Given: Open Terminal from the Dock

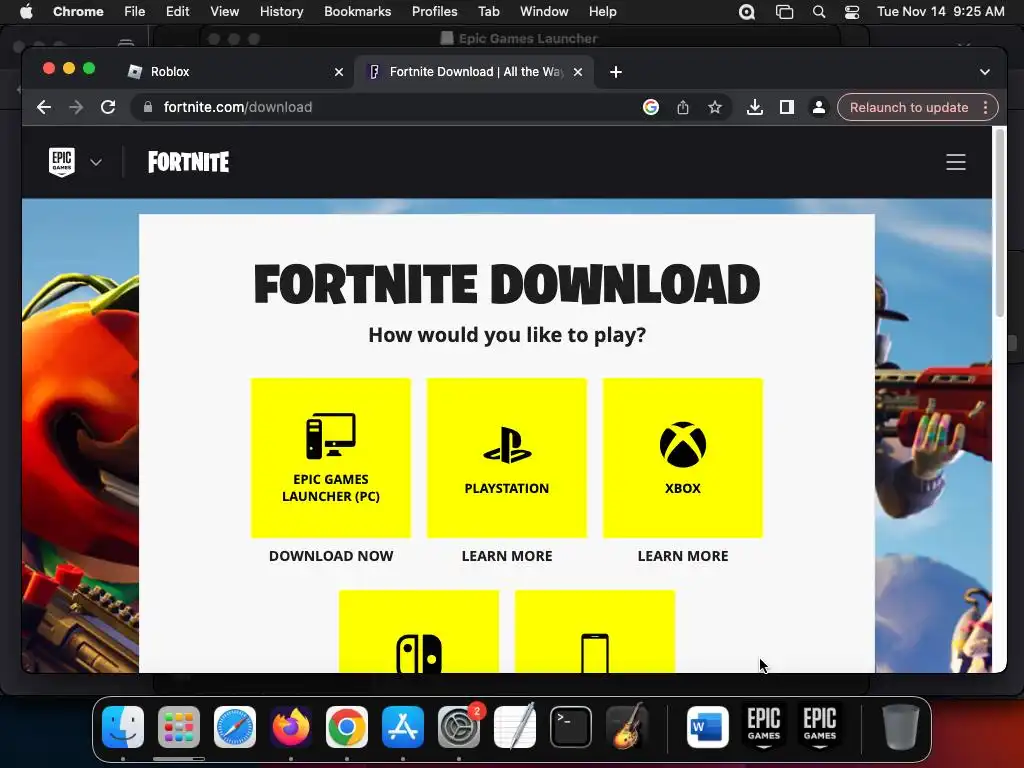Looking at the screenshot, I should (571, 727).
